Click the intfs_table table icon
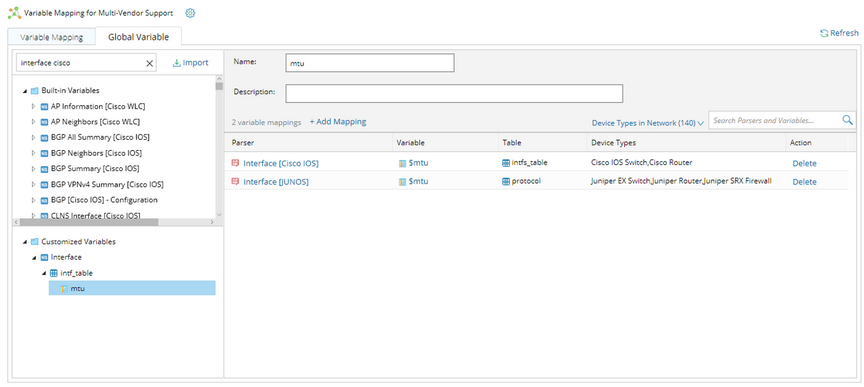The image size is (864, 387). point(506,163)
